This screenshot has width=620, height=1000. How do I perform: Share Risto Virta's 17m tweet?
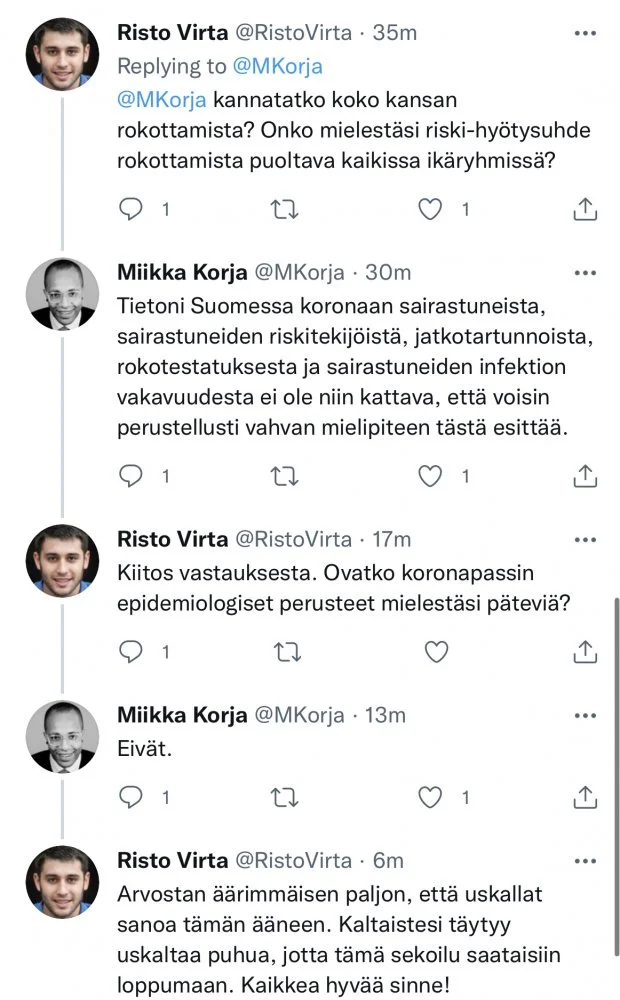click(x=586, y=652)
